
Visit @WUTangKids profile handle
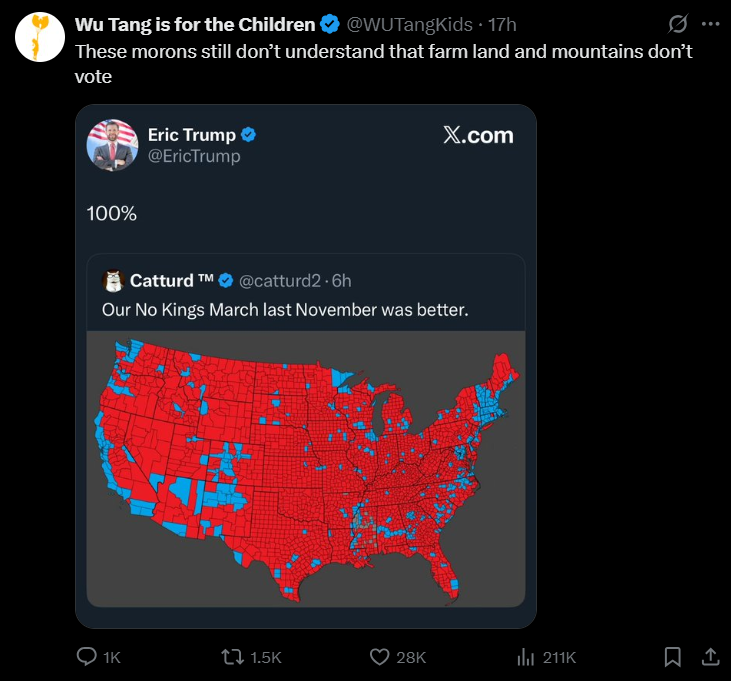(x=409, y=25)
